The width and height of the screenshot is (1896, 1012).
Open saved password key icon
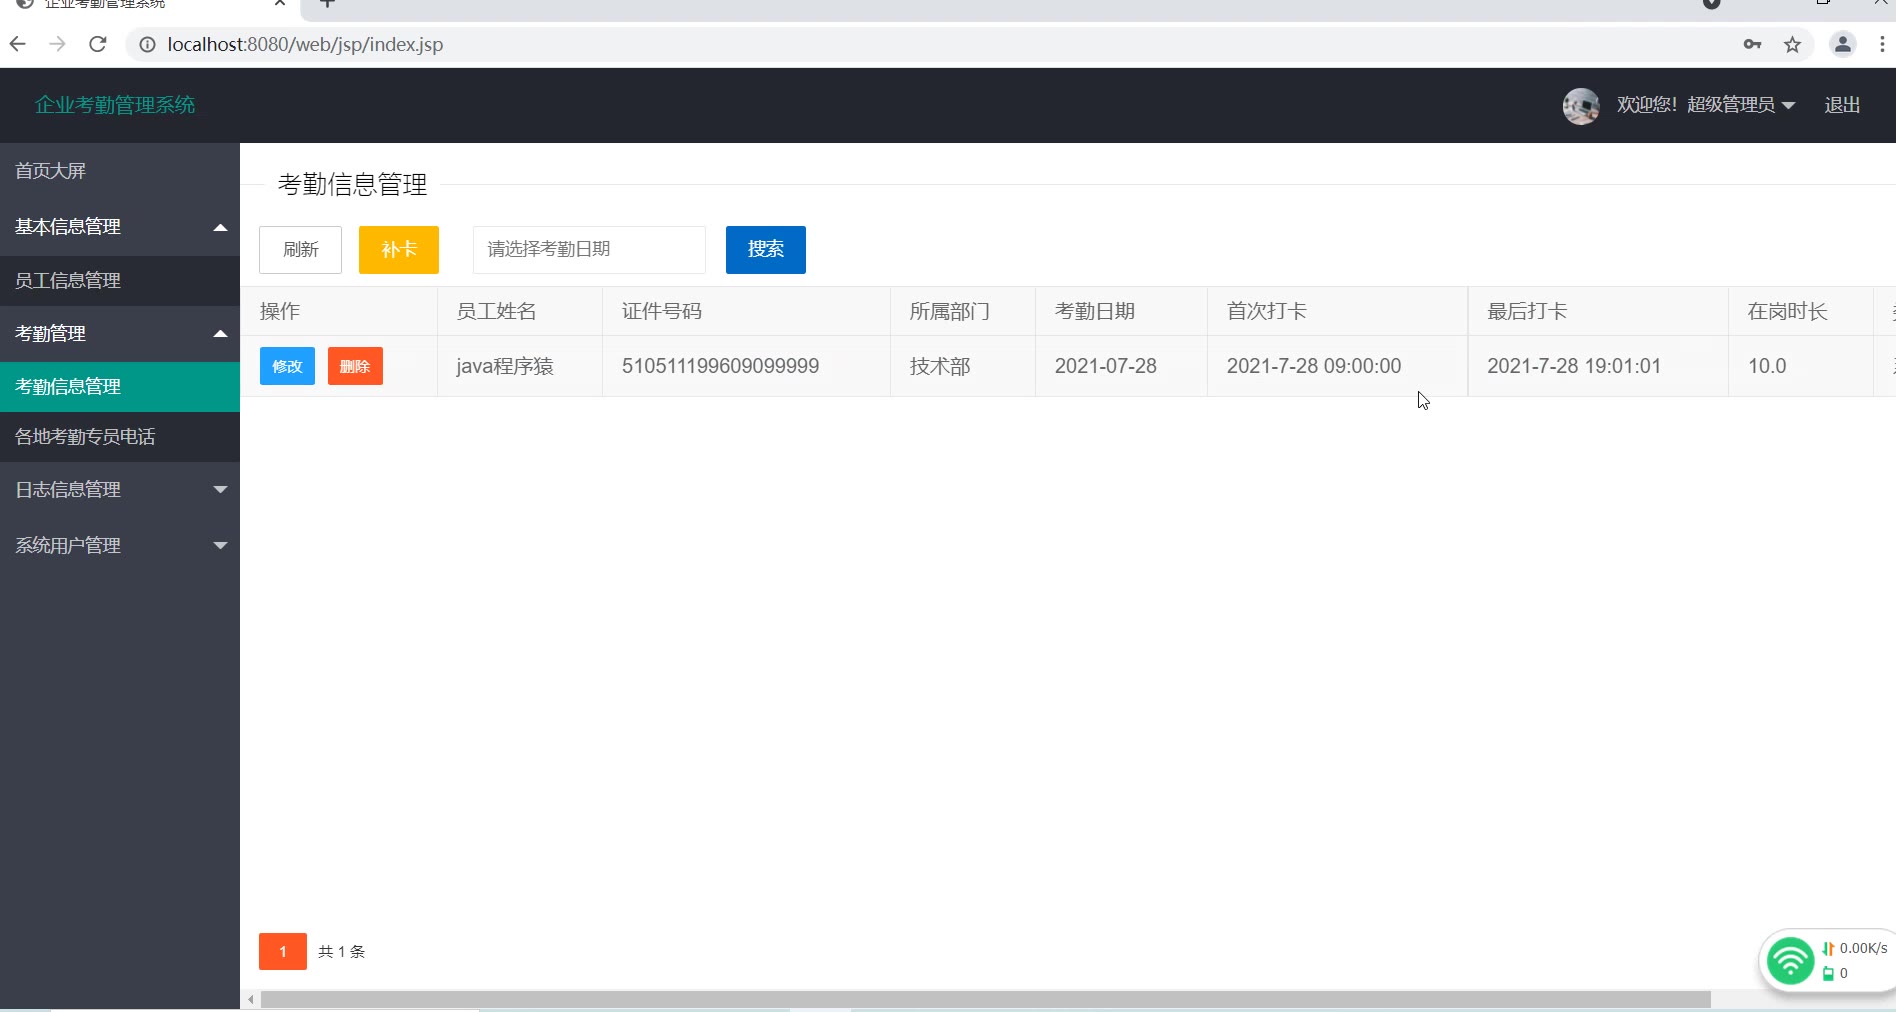tap(1752, 44)
